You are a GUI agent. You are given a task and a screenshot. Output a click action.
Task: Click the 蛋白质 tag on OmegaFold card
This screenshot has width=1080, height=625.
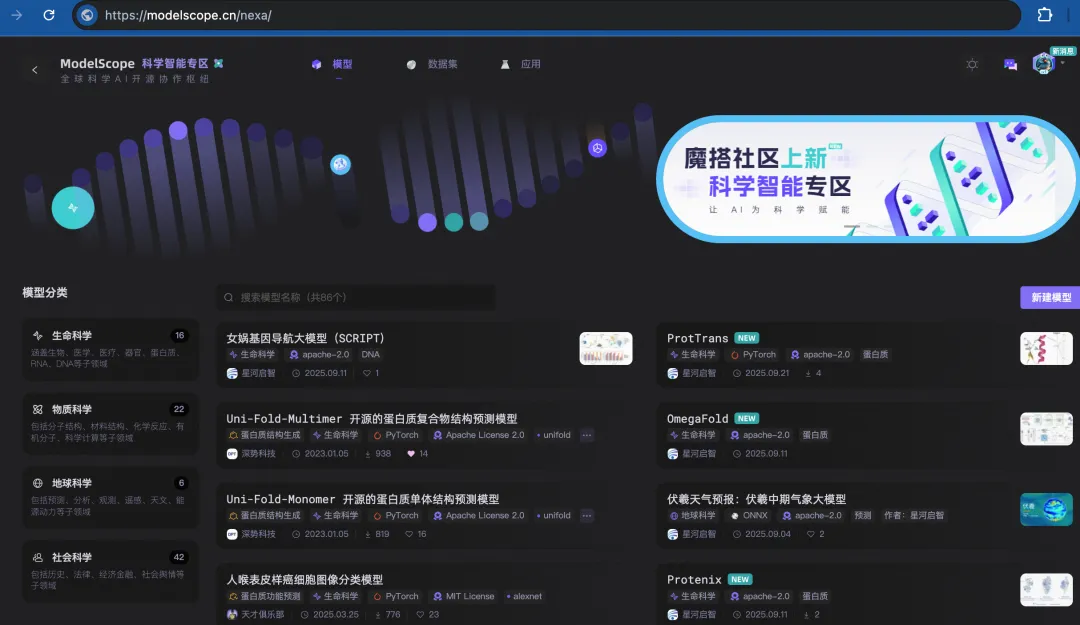click(815, 436)
